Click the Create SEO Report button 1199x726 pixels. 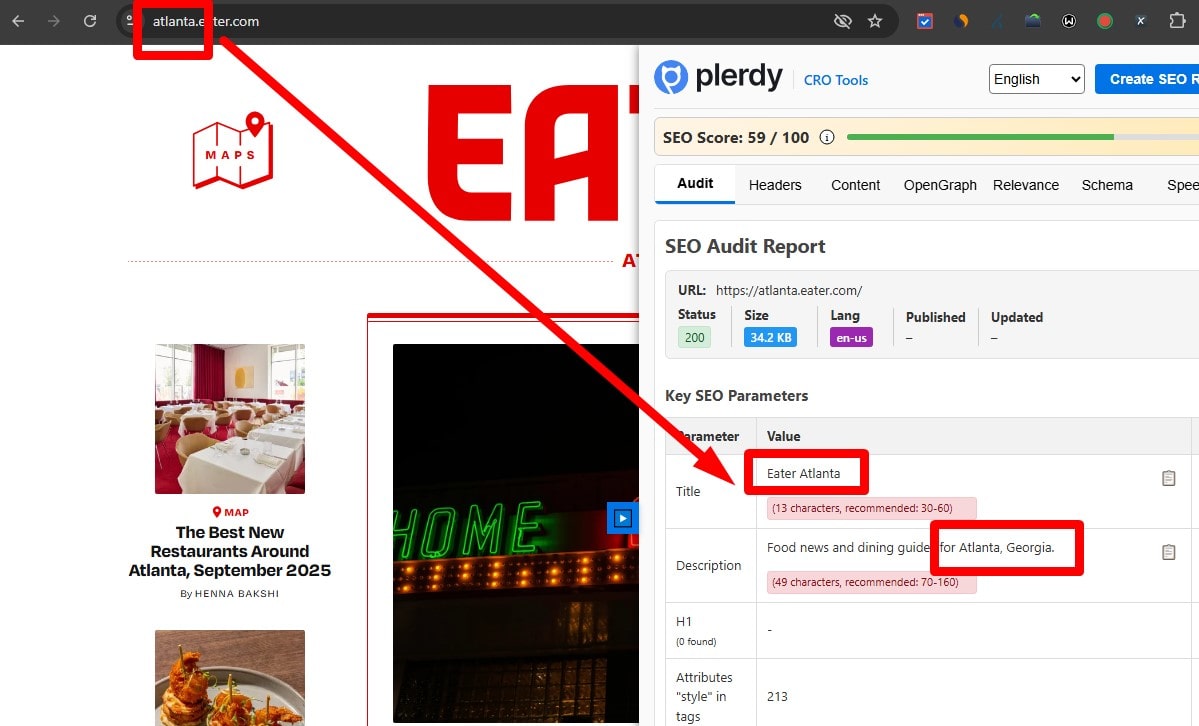[x=1160, y=78]
